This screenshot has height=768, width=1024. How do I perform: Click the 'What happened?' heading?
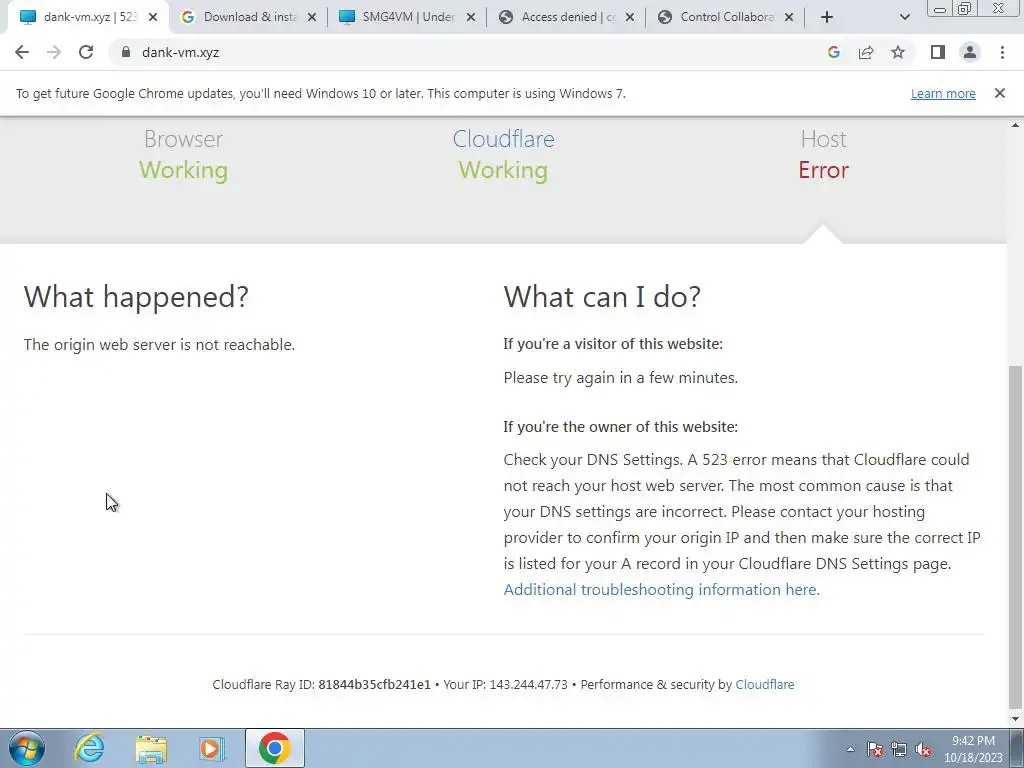point(136,296)
